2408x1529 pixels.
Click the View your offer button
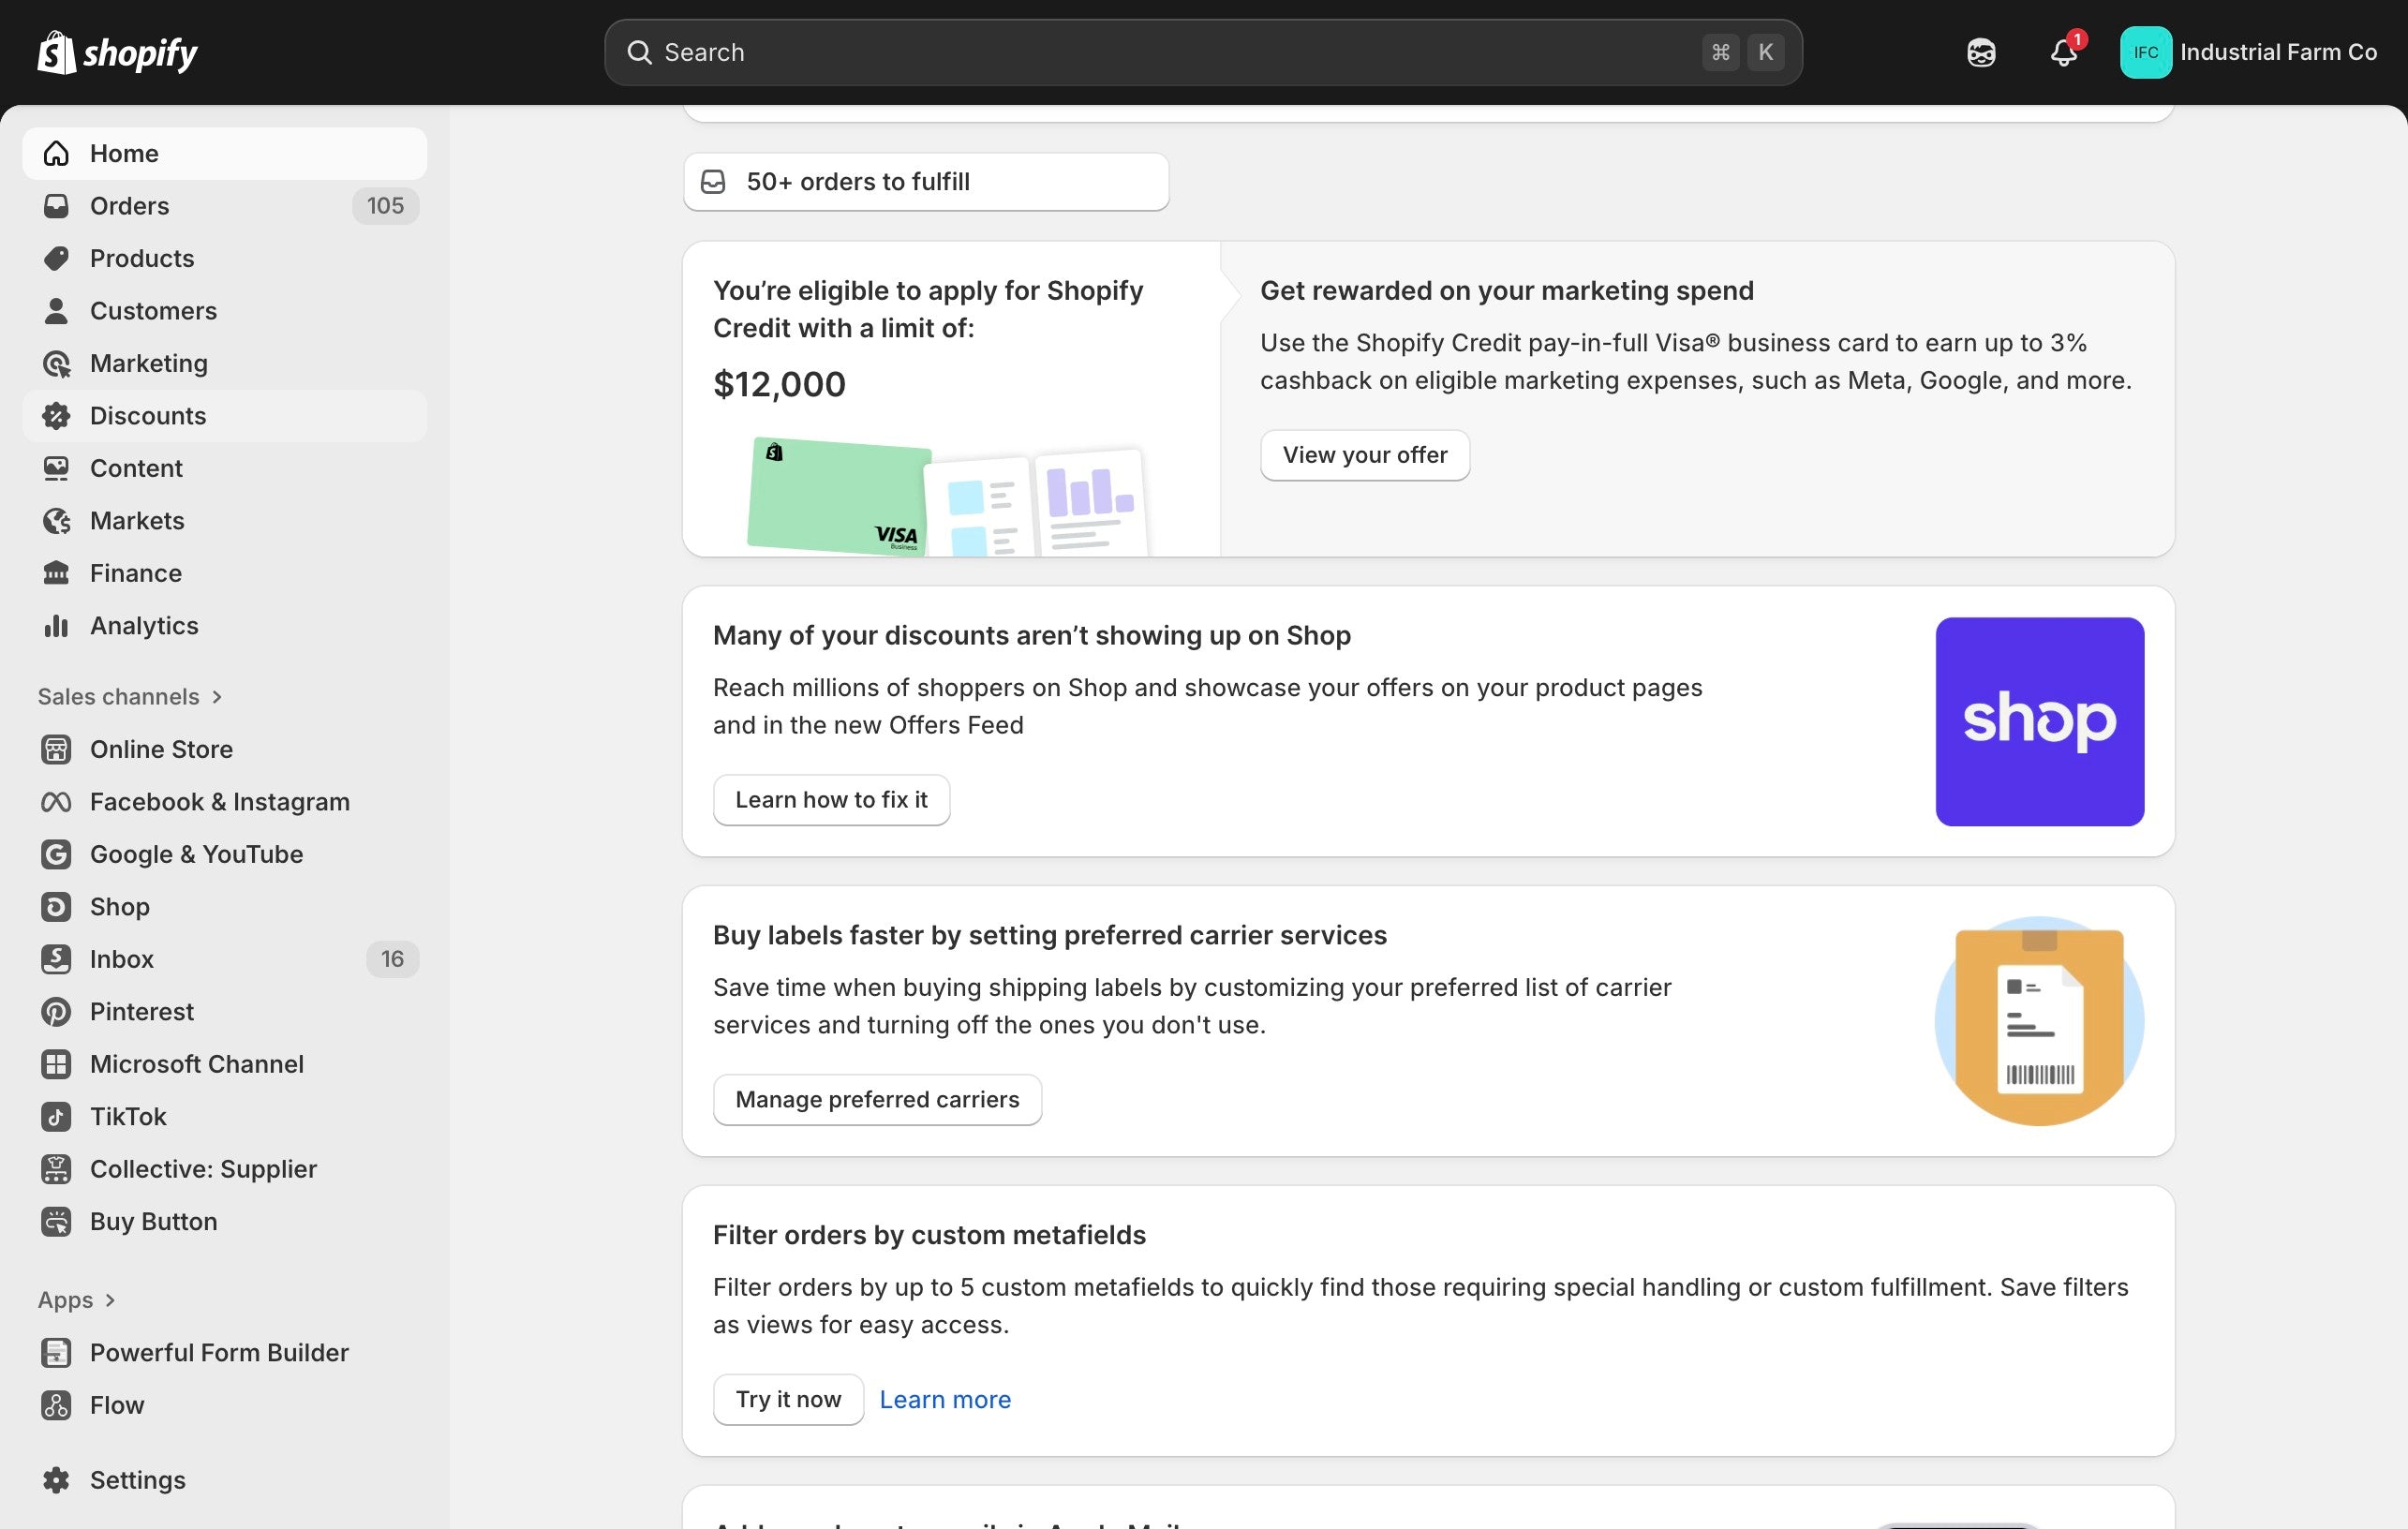point(1364,455)
